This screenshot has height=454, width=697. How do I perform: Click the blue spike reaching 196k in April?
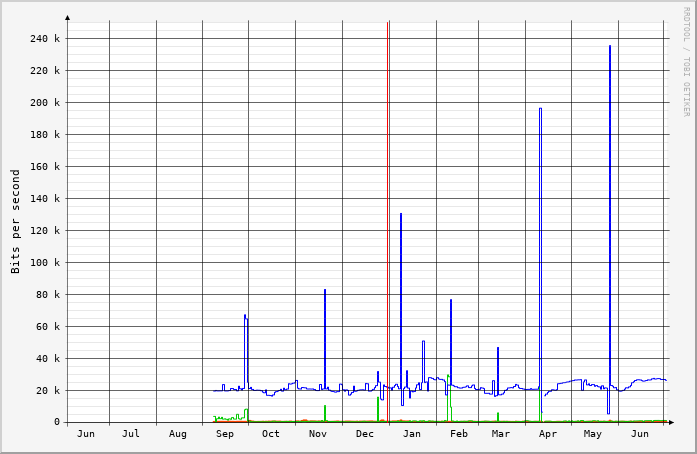(540, 249)
